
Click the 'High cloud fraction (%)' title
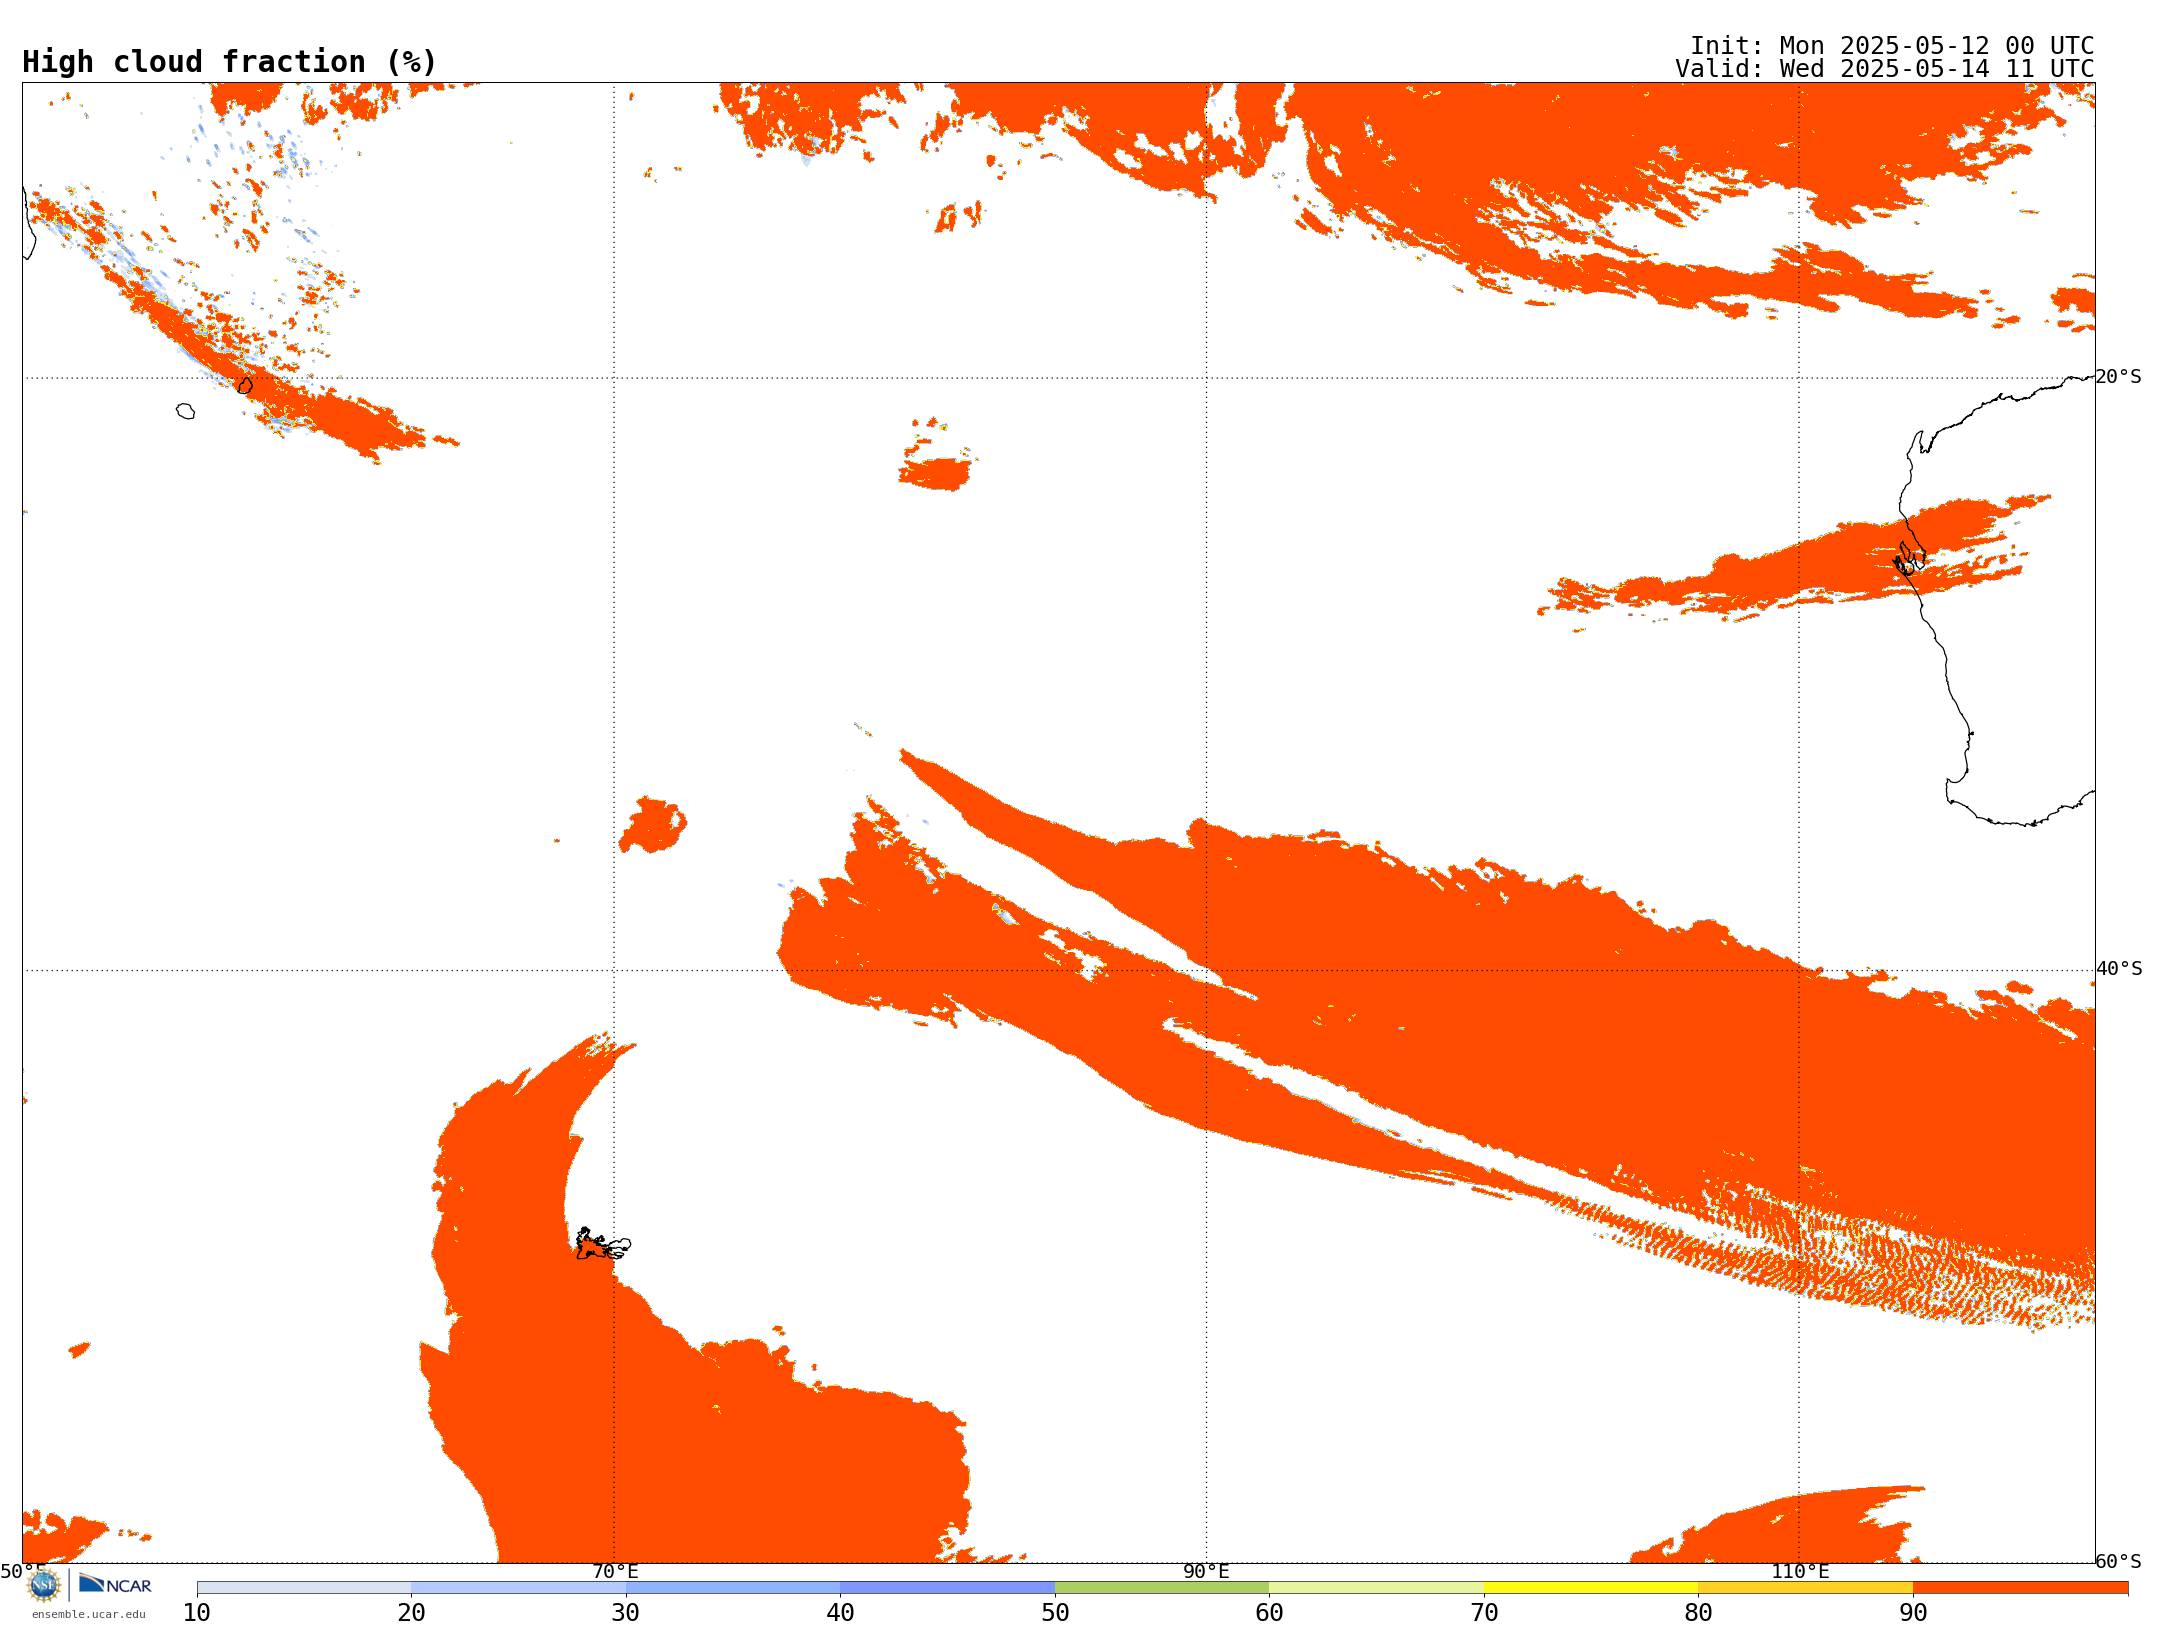pos(230,62)
